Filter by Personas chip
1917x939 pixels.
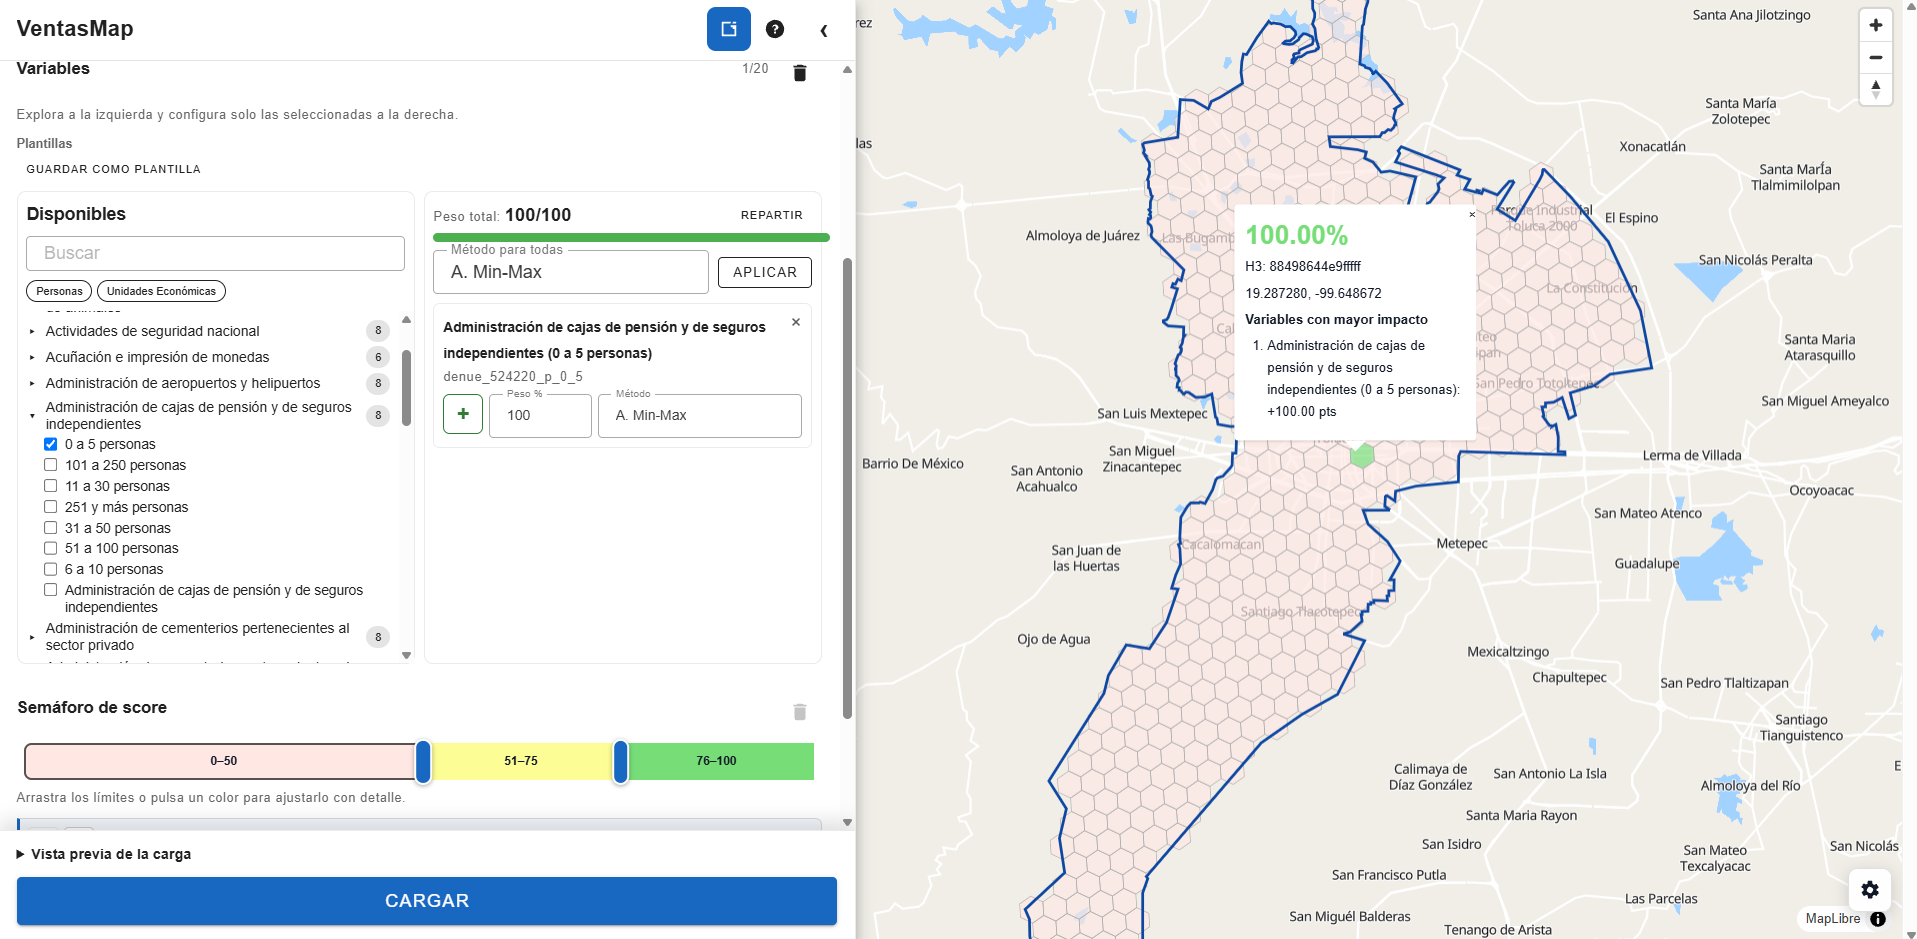pos(59,291)
